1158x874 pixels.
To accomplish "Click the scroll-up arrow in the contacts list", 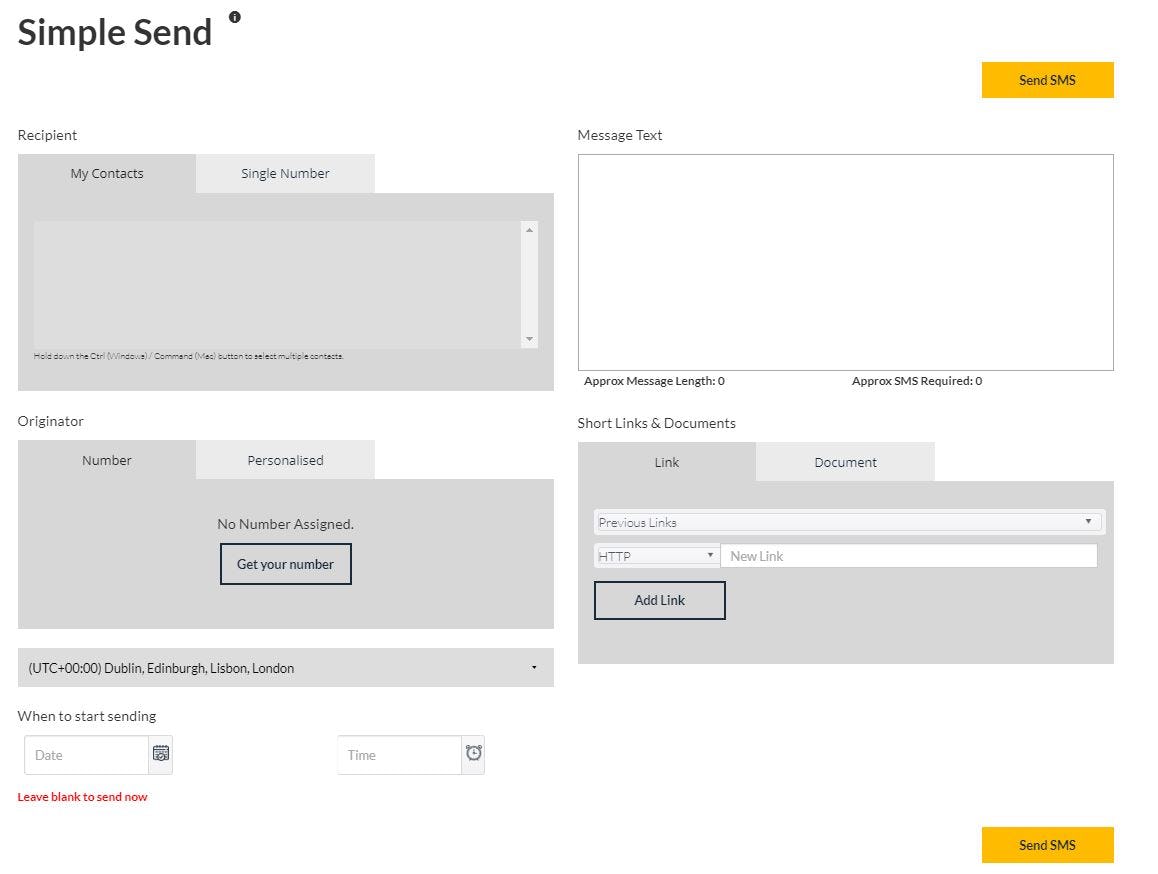I will click(x=528, y=227).
